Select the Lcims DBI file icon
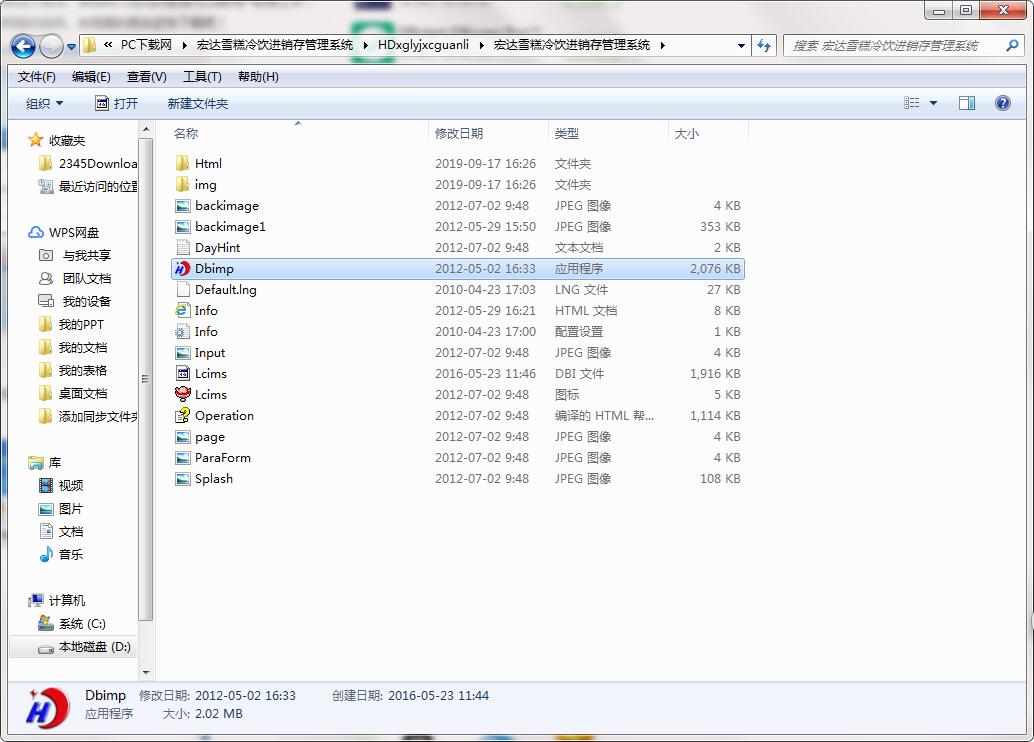The height and width of the screenshot is (742, 1034). [183, 373]
